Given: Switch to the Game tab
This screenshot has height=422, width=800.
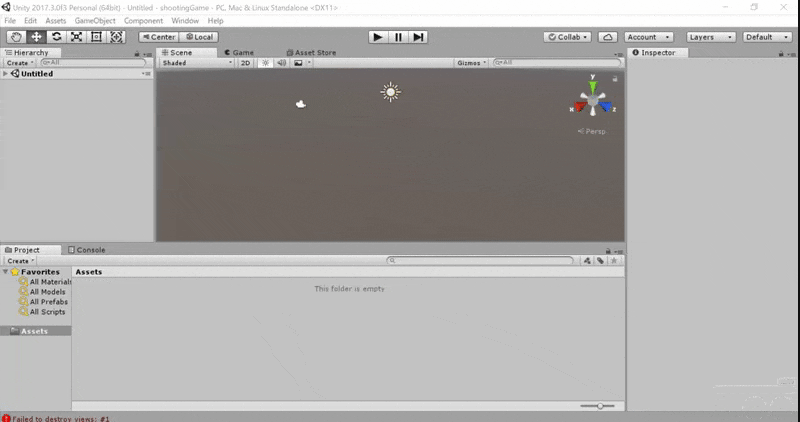Looking at the screenshot, I should tap(239, 53).
